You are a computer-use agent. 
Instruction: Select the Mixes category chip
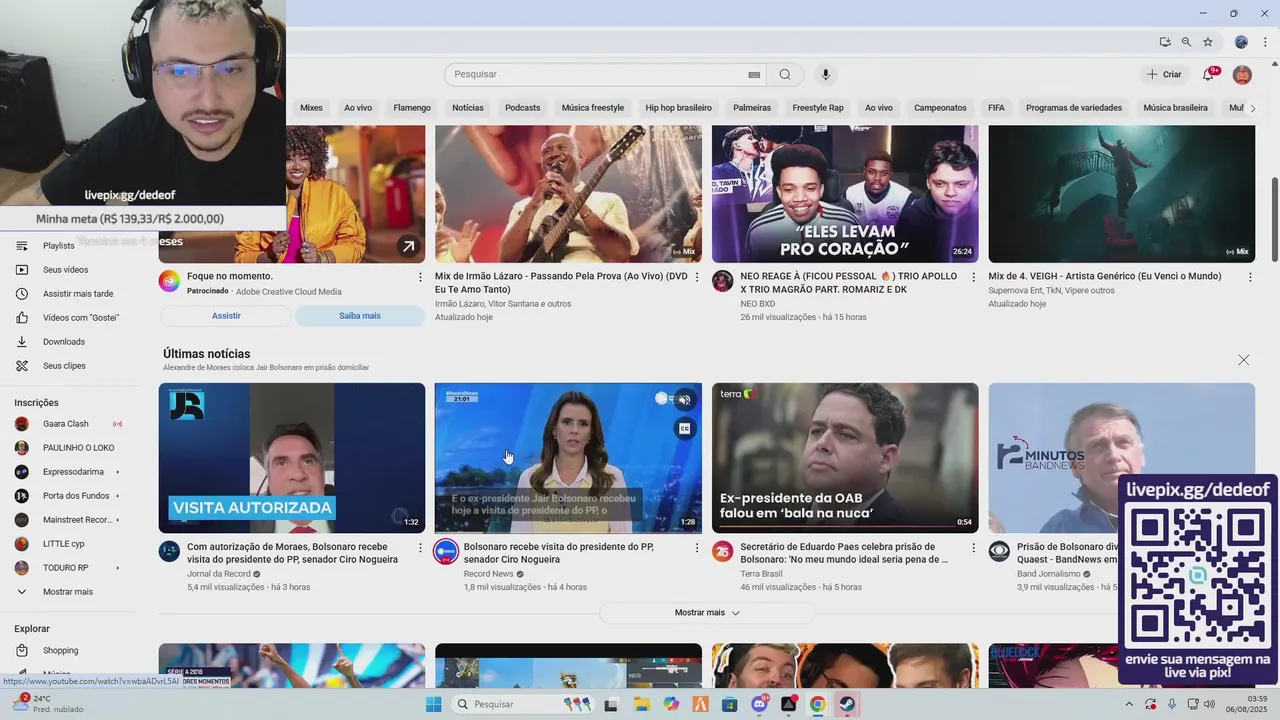coord(311,108)
